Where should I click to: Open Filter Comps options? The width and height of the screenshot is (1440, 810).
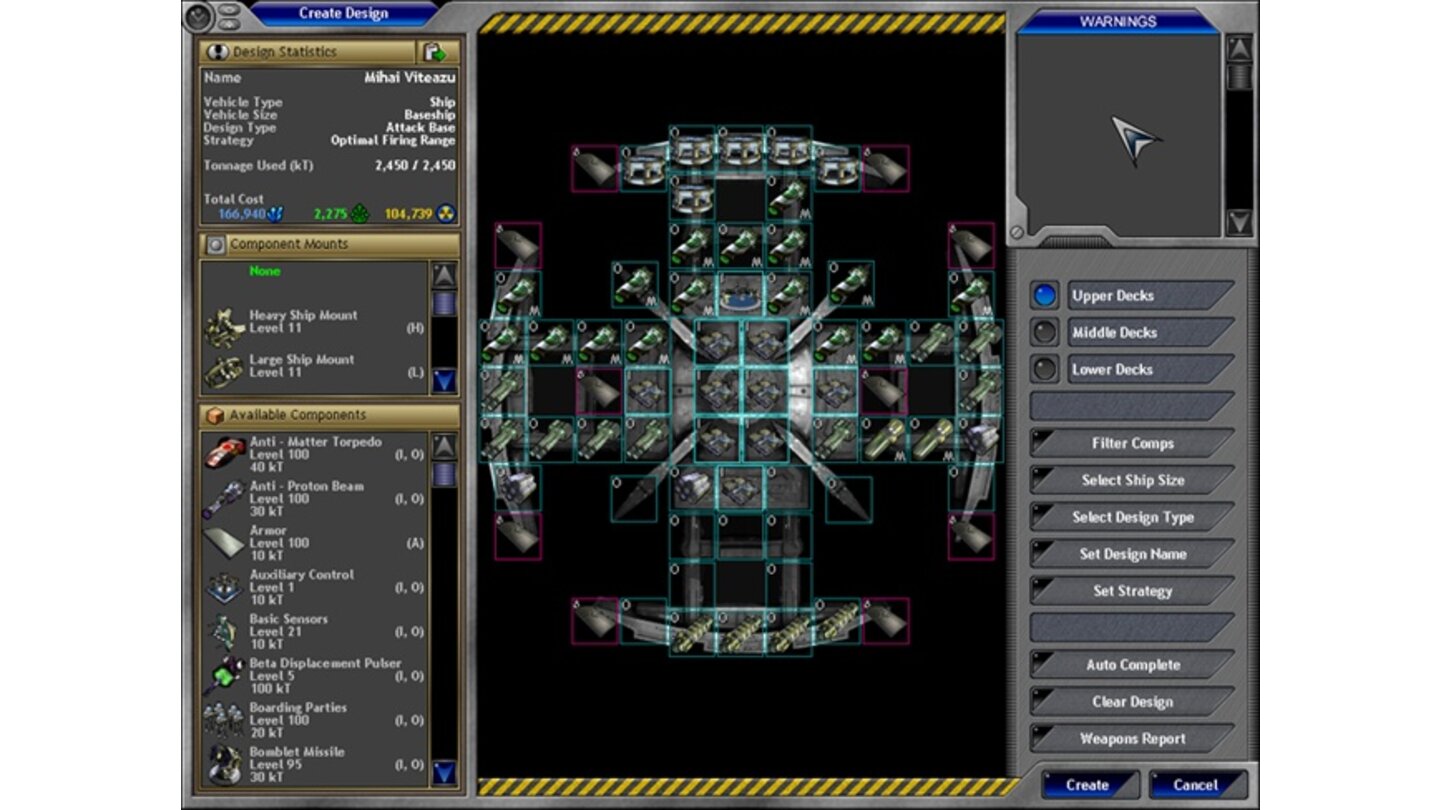coord(1132,443)
